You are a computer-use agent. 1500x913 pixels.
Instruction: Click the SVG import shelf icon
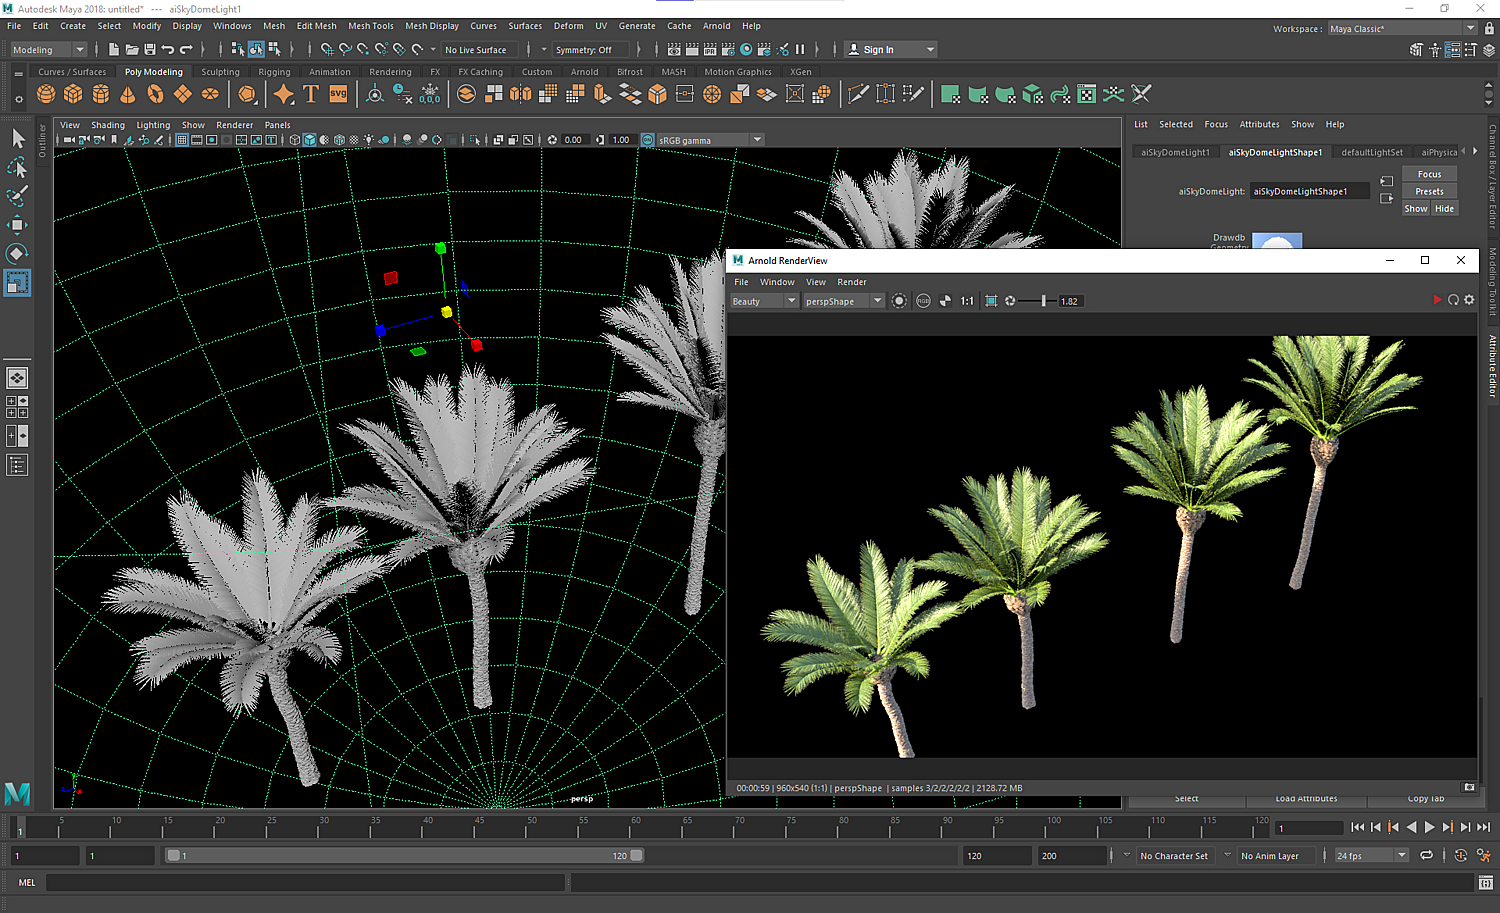(338, 94)
